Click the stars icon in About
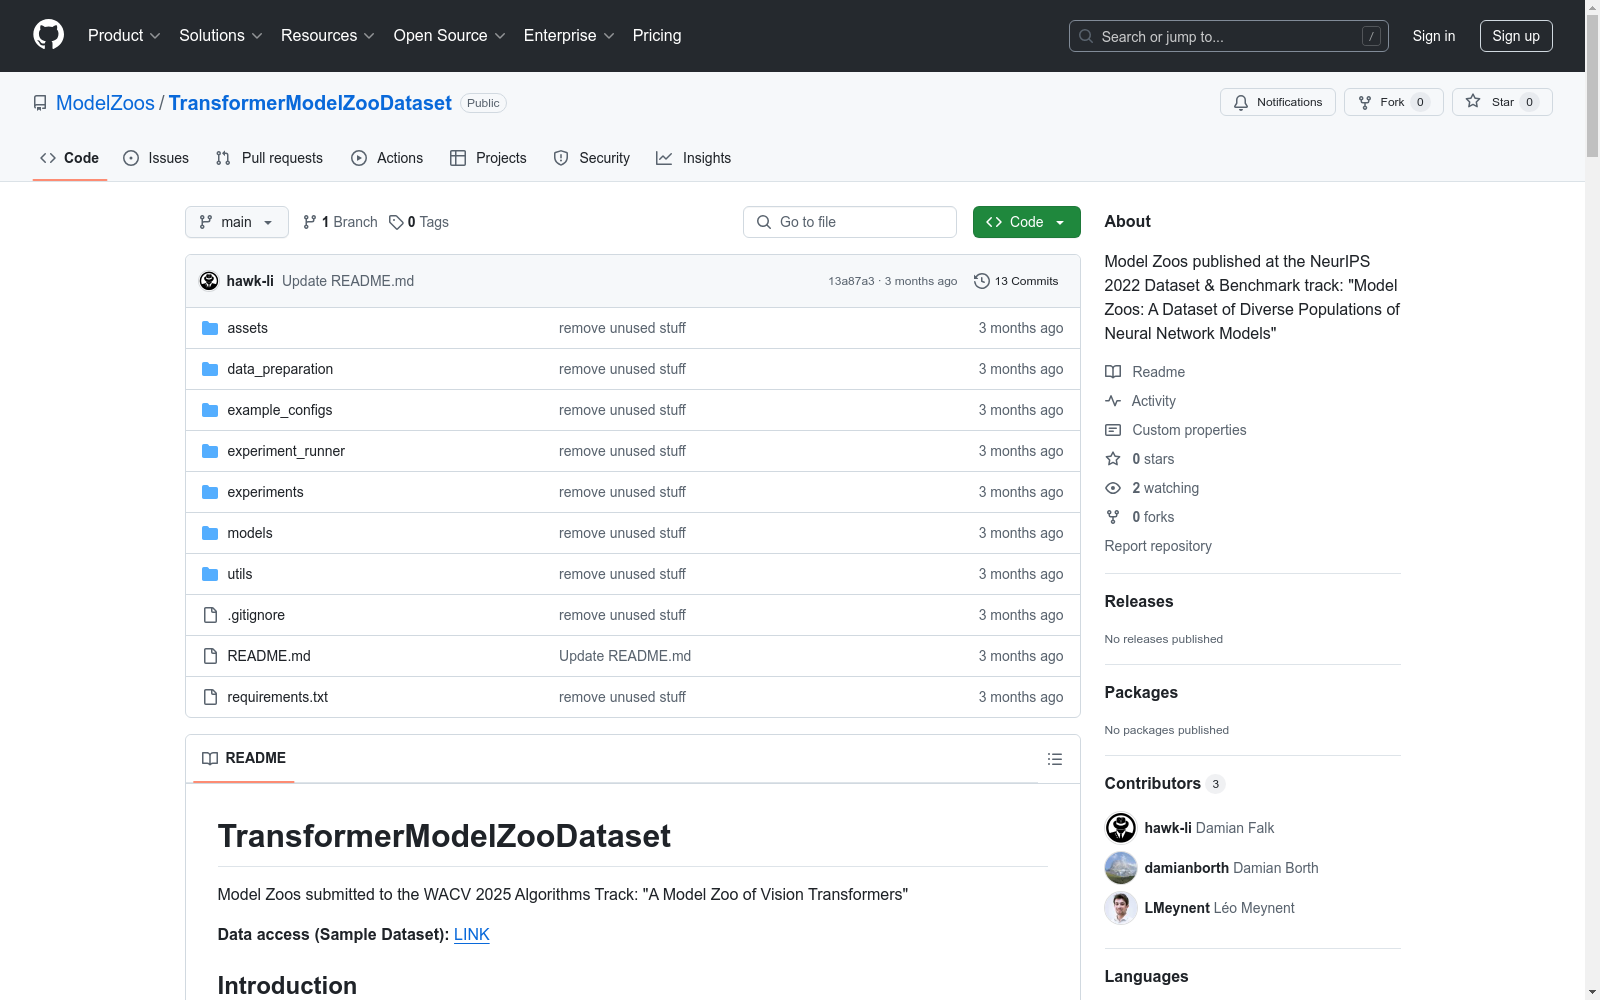This screenshot has height=1000, width=1600. (1113, 459)
